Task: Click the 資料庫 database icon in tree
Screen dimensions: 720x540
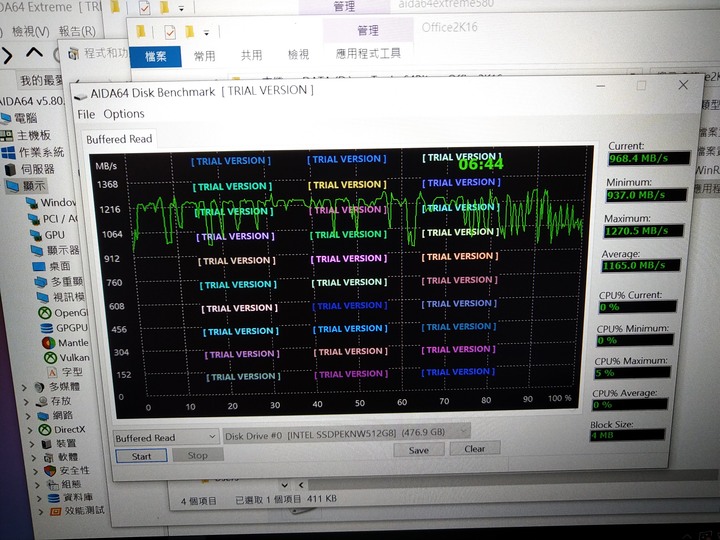Action: click(x=54, y=498)
